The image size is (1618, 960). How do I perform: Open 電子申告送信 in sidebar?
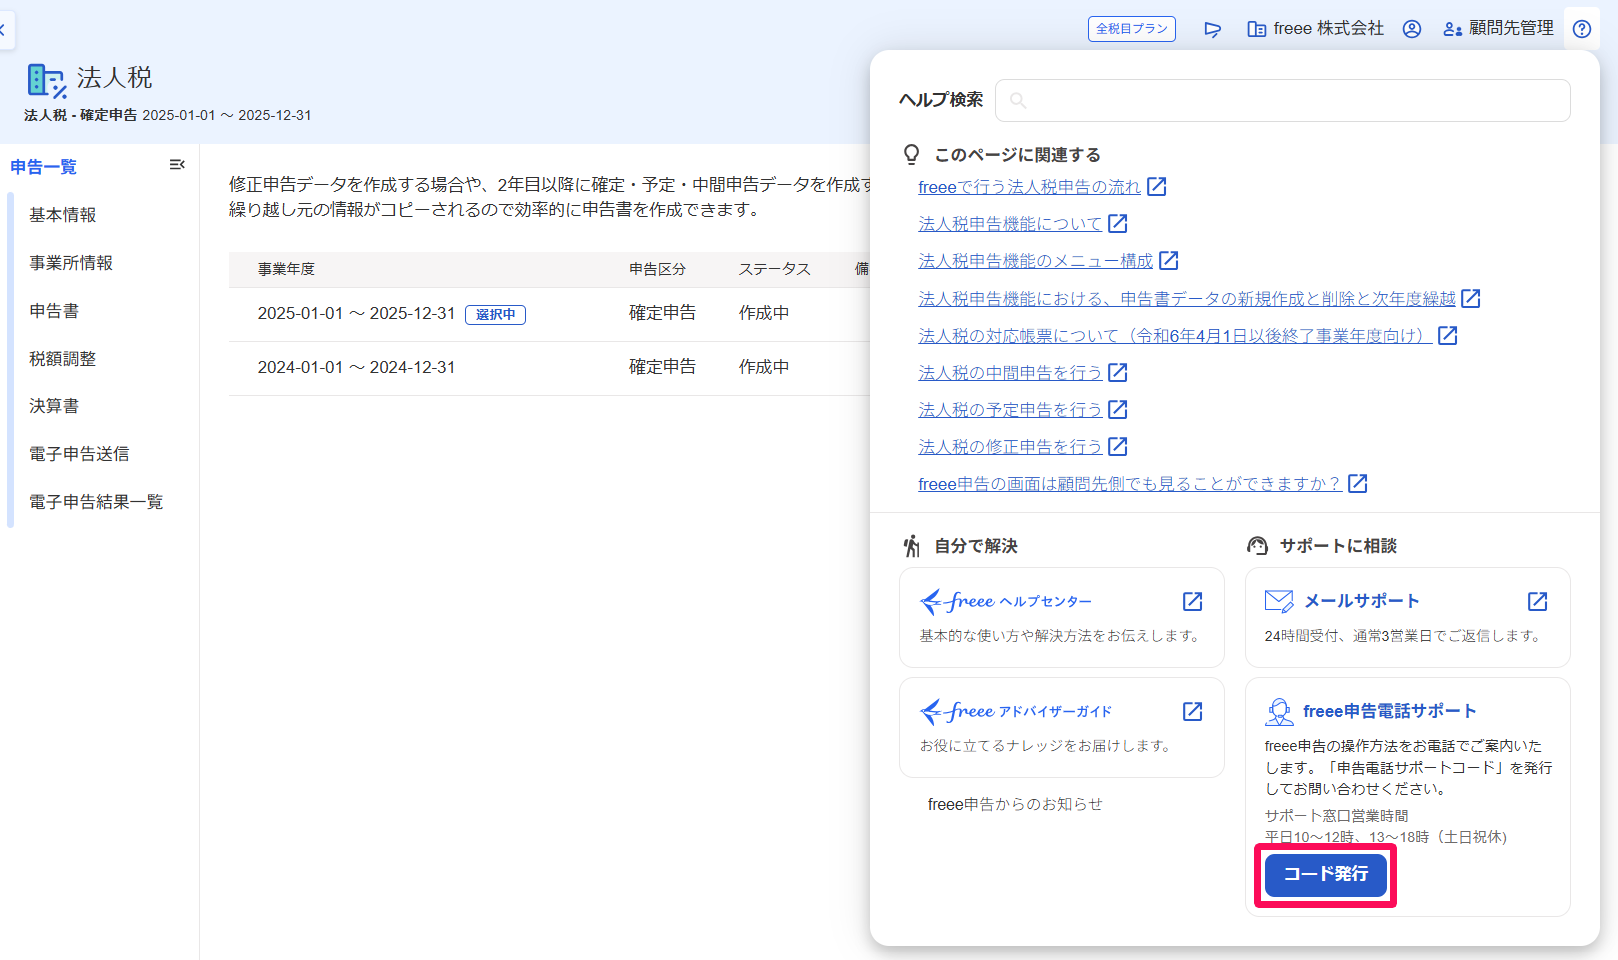point(79,454)
